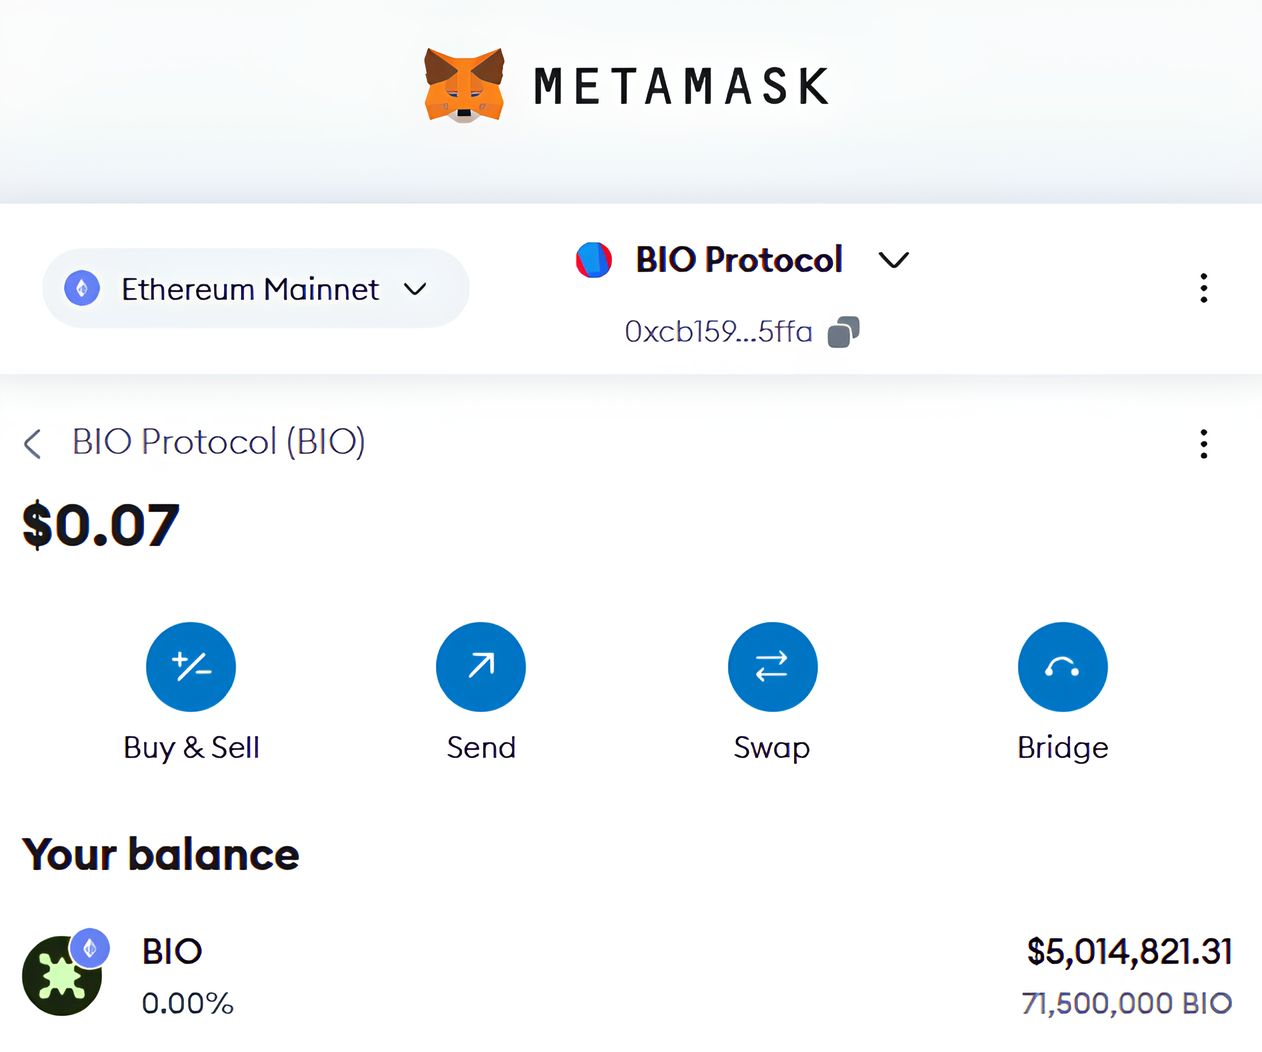Screen dimensions: 1262x1052
Task: Tap the Swap tokens icon
Action: [x=772, y=667]
